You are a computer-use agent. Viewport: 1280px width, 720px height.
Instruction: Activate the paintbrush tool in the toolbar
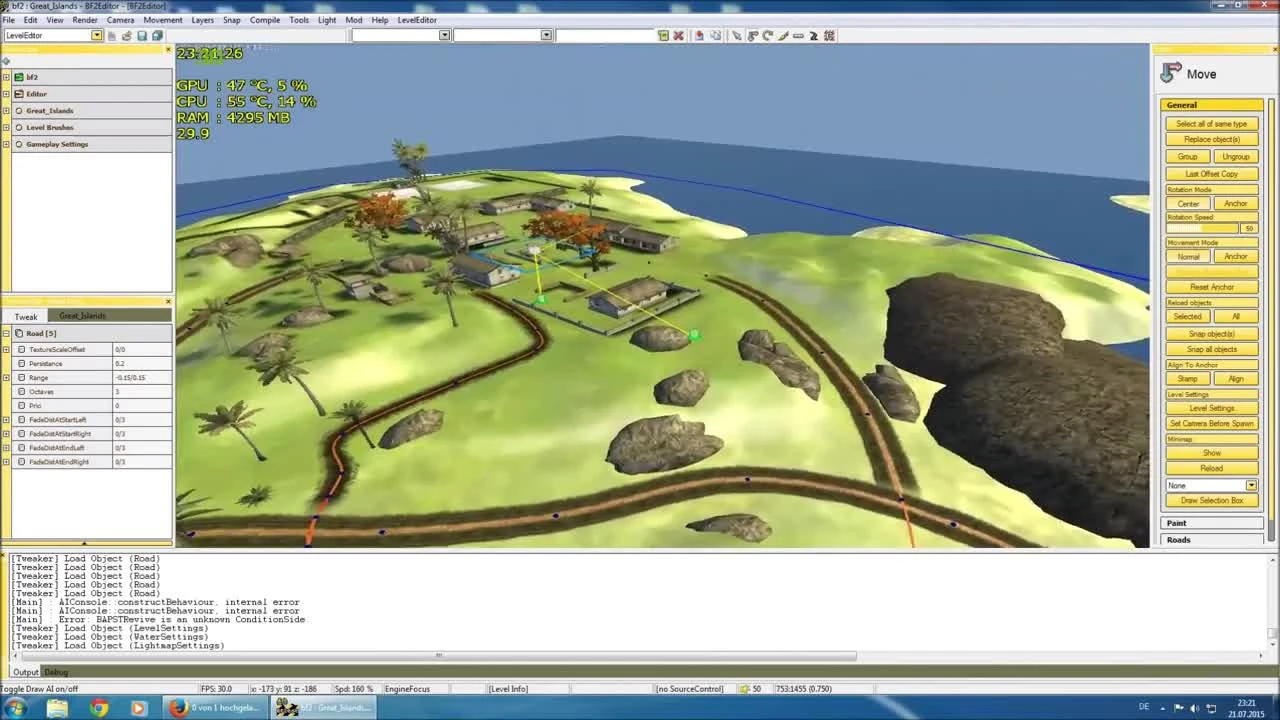pos(783,35)
